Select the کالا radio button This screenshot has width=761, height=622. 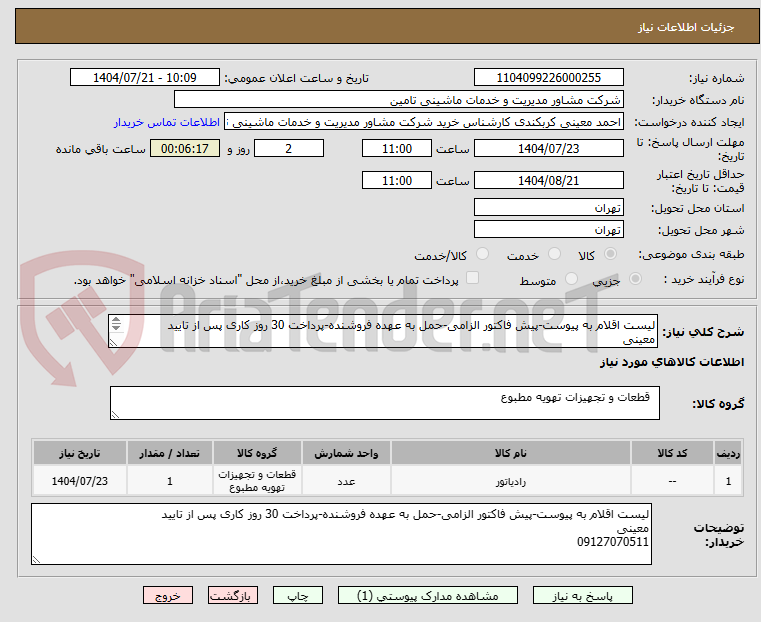(x=610, y=254)
